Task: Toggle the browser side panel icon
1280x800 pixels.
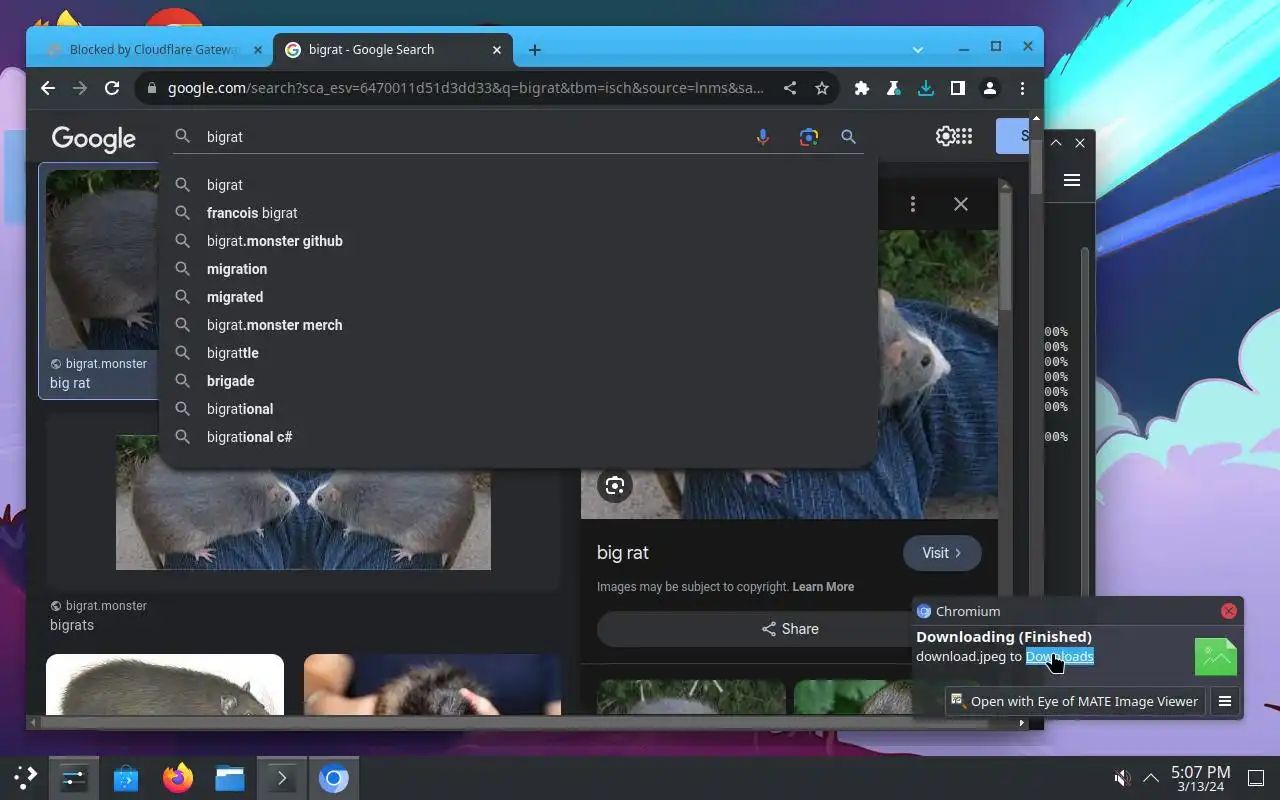Action: pyautogui.click(x=958, y=88)
